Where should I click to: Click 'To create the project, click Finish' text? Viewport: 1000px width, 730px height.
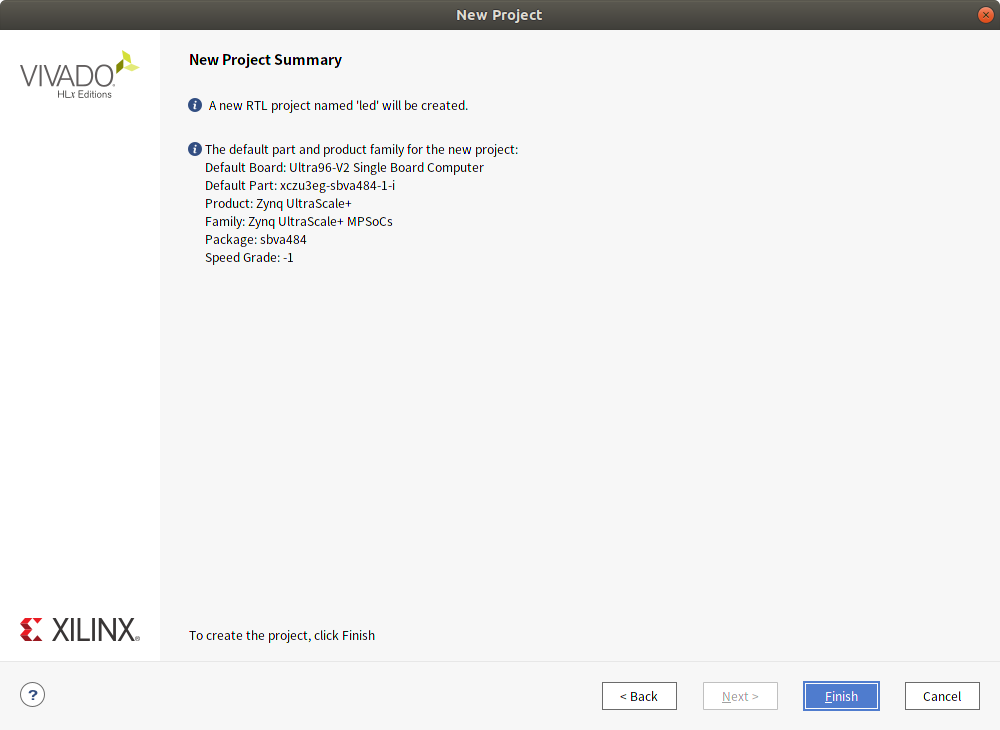[x=282, y=636]
